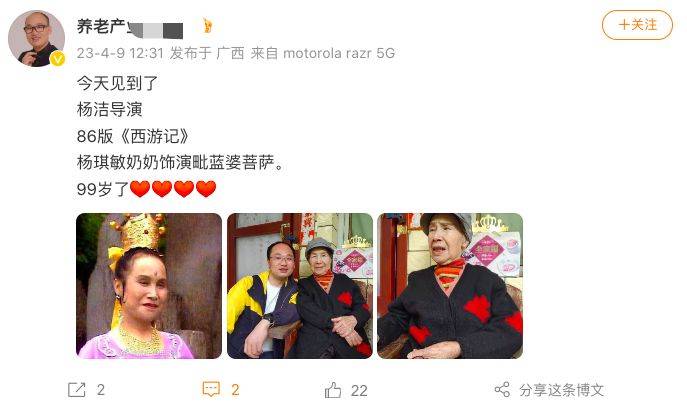Click the red heart emojis
The width and height of the screenshot is (687, 406).
(173, 189)
